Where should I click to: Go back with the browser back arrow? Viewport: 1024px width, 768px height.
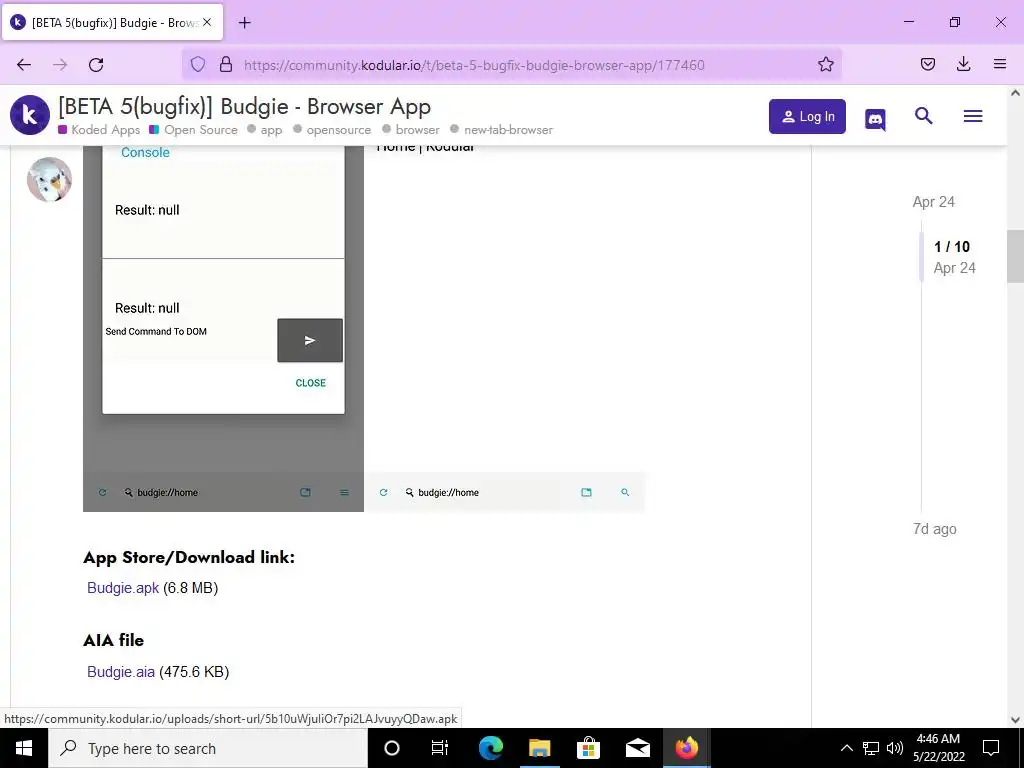click(24, 65)
